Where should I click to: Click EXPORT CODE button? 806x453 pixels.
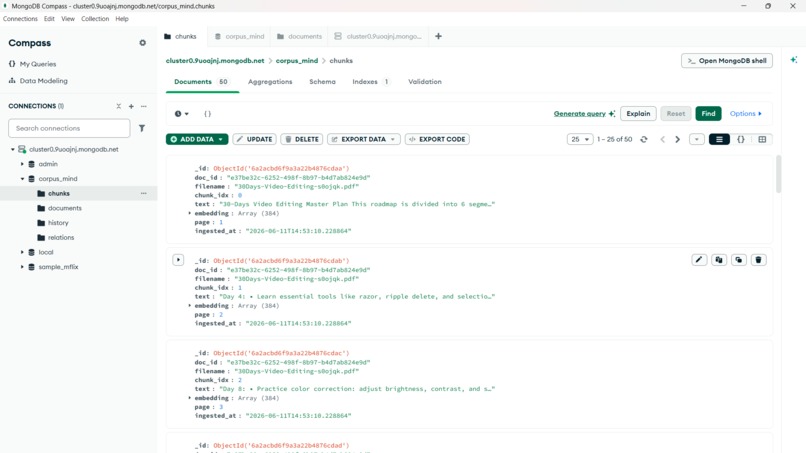(x=437, y=139)
